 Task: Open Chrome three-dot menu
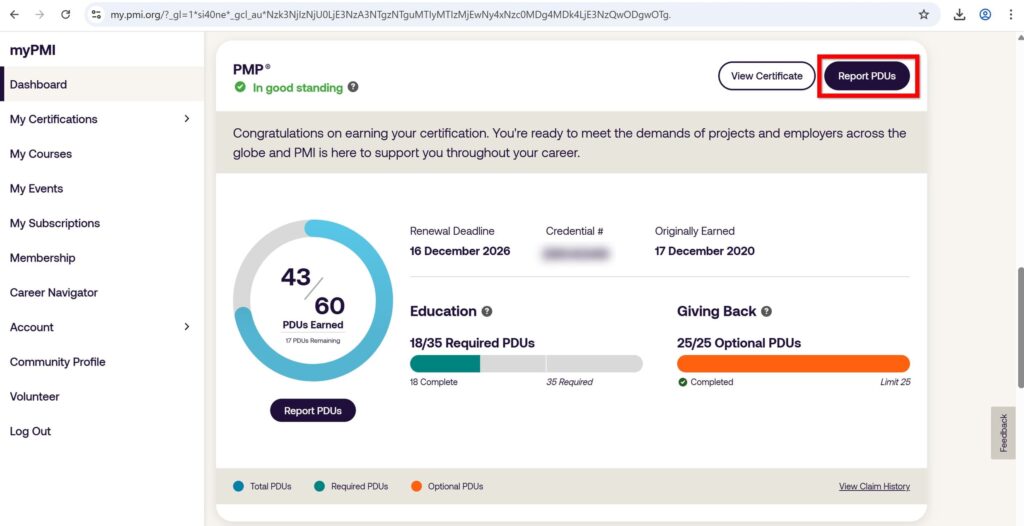1010,15
